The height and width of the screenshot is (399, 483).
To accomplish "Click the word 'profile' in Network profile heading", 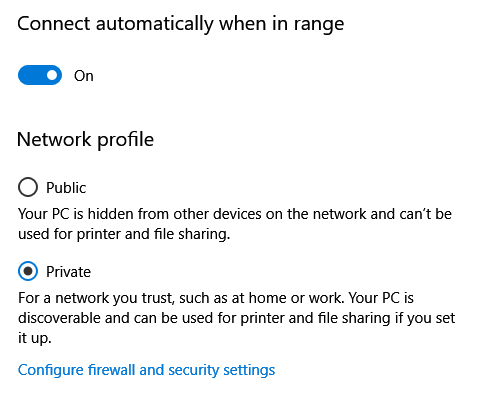I will [125, 140].
